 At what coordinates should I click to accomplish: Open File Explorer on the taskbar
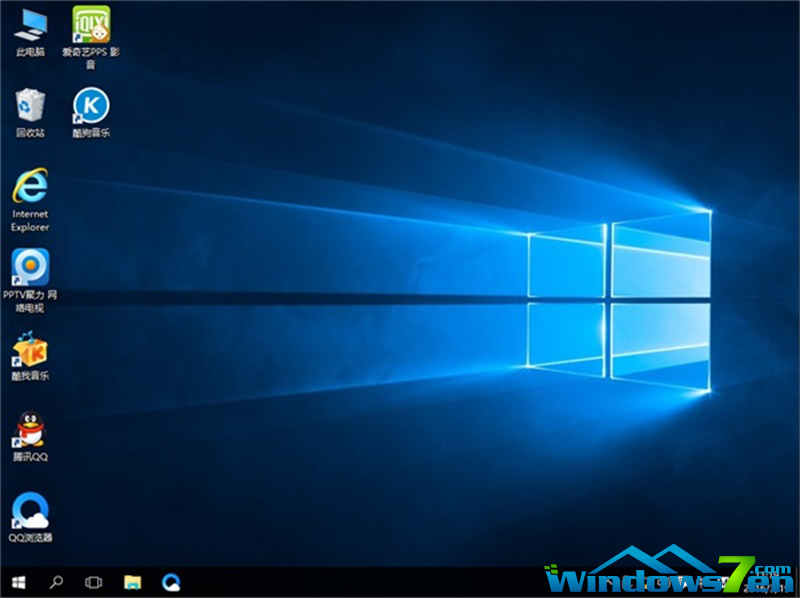click(132, 582)
